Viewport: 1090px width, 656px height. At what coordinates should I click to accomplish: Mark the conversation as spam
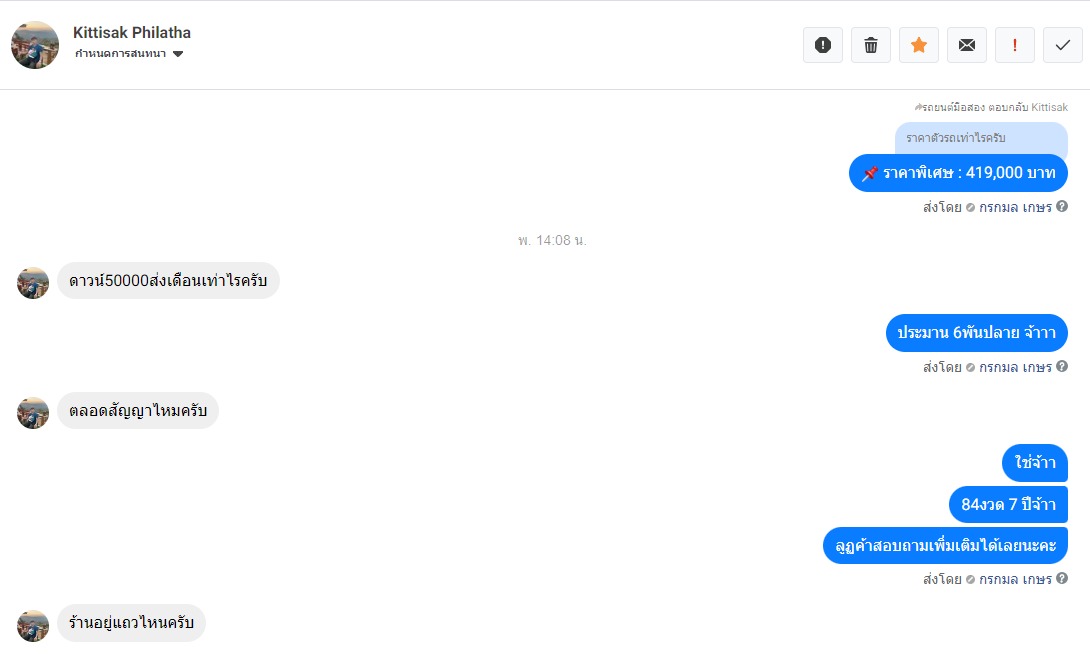(822, 45)
